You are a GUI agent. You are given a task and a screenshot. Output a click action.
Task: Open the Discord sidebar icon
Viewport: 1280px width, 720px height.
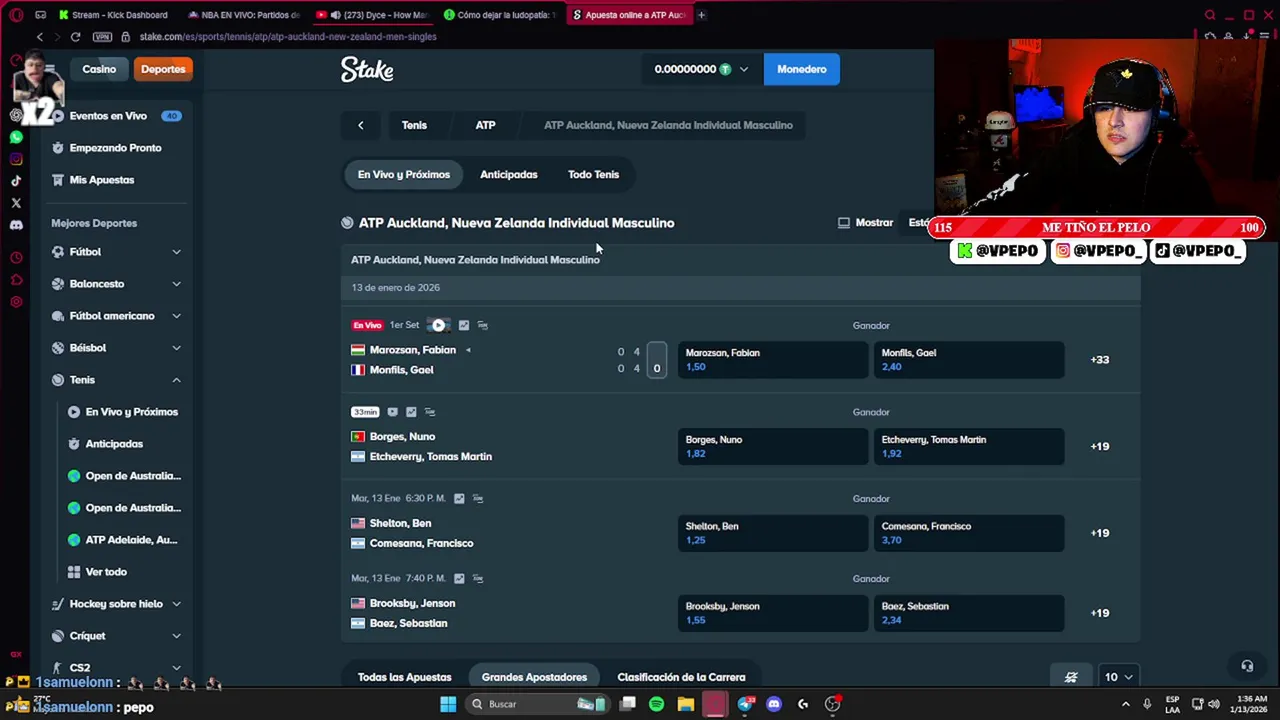coord(16,225)
